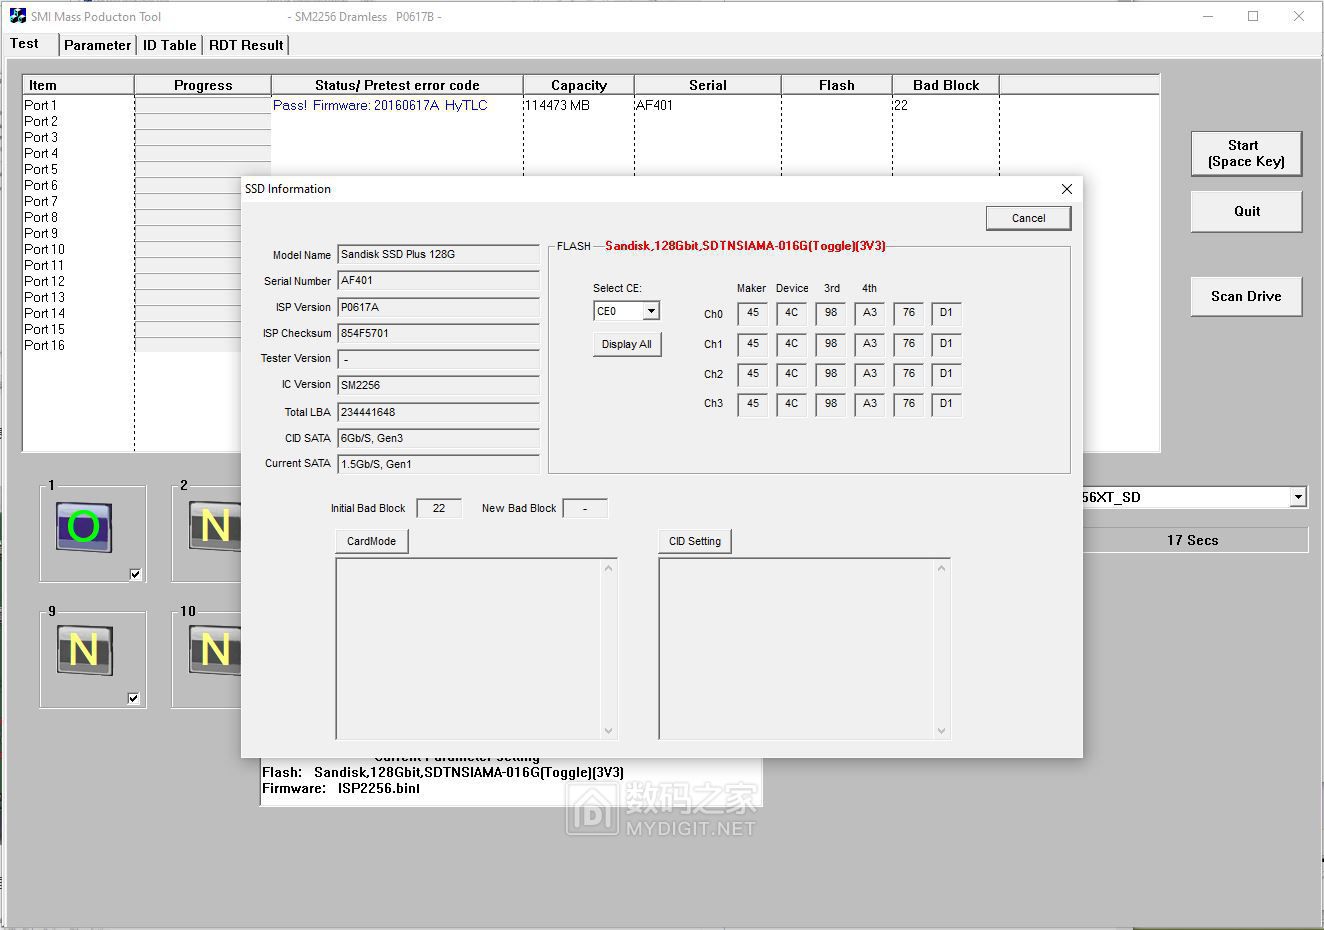Click the port 2 N status icon
This screenshot has height=930, width=1324.
(214, 527)
